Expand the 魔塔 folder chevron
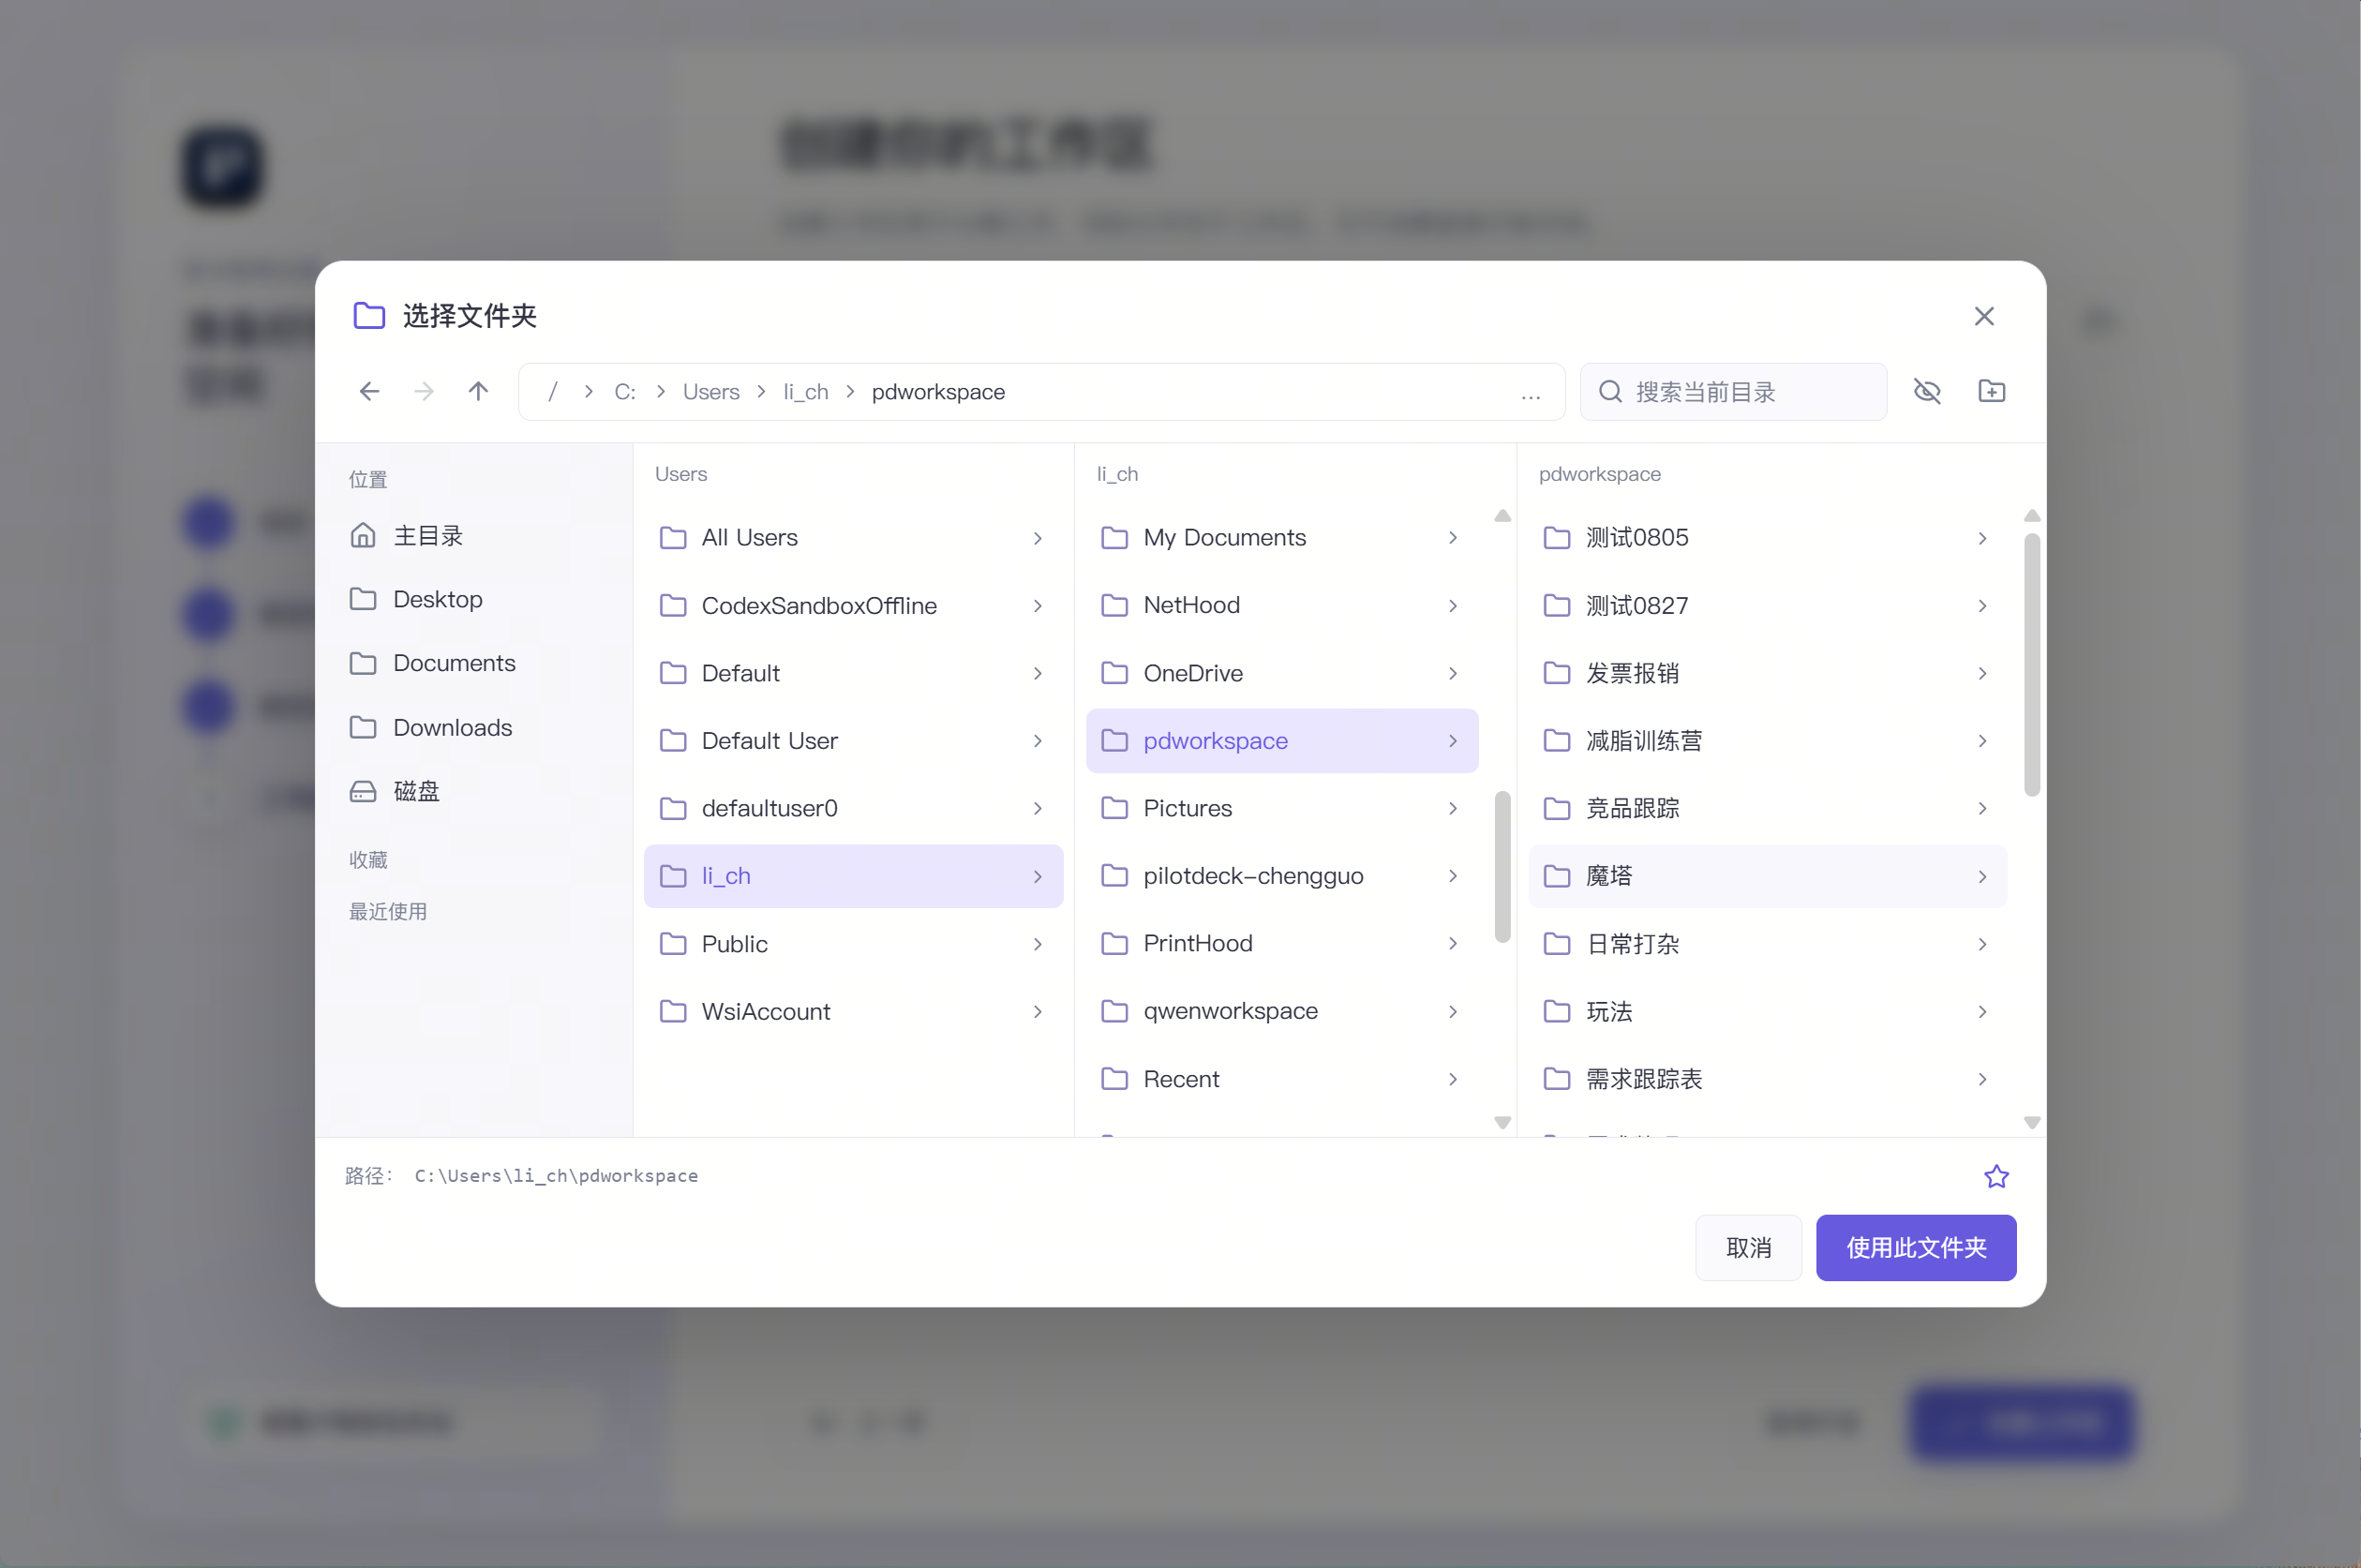 tap(1982, 876)
